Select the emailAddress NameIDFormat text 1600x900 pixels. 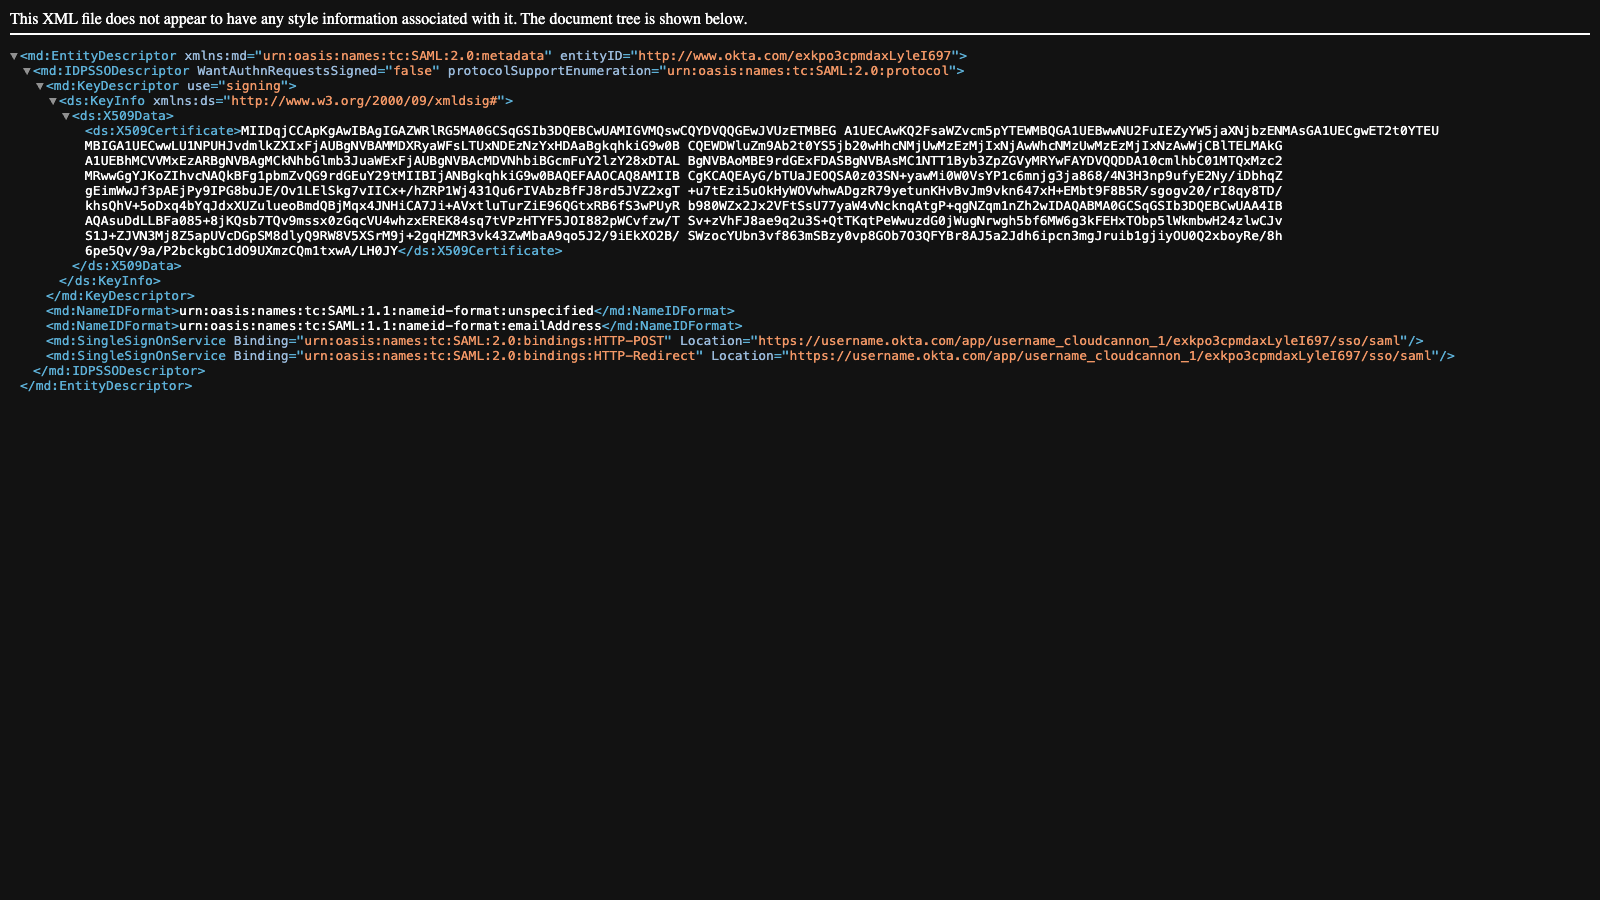pyautogui.click(x=389, y=325)
